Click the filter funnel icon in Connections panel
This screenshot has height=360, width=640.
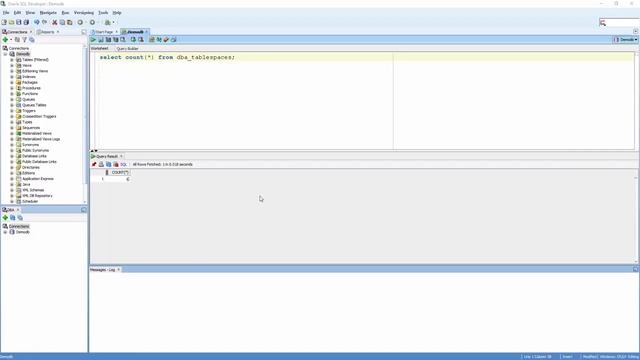24,40
